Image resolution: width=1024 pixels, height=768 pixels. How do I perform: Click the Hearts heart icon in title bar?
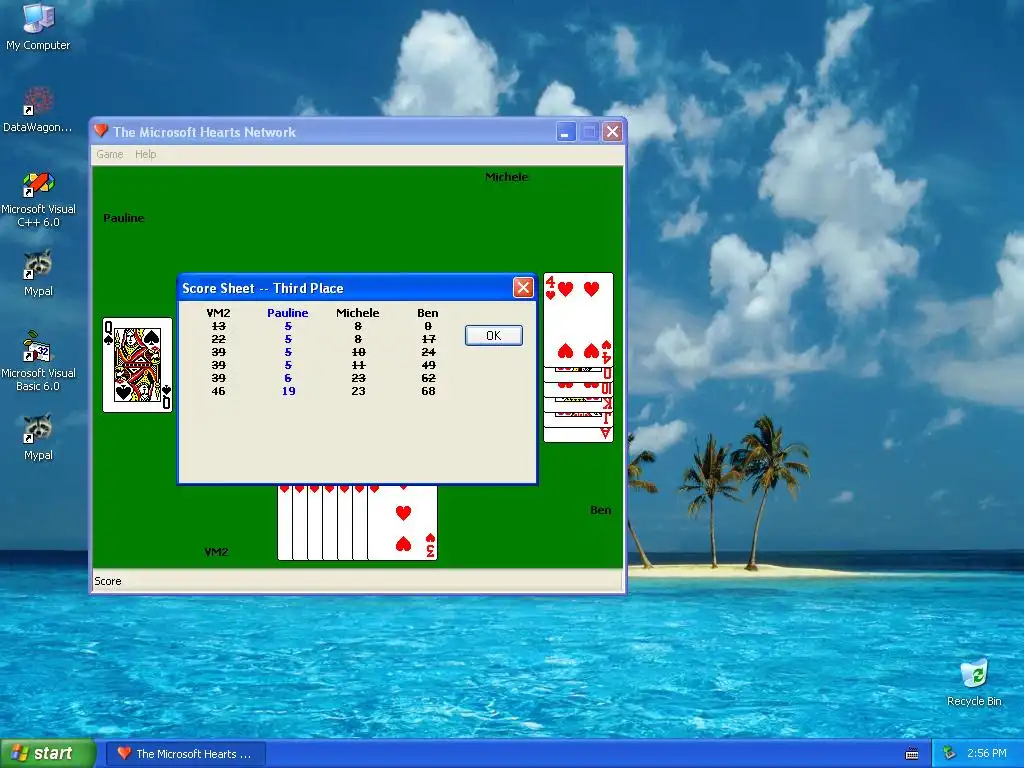click(101, 131)
